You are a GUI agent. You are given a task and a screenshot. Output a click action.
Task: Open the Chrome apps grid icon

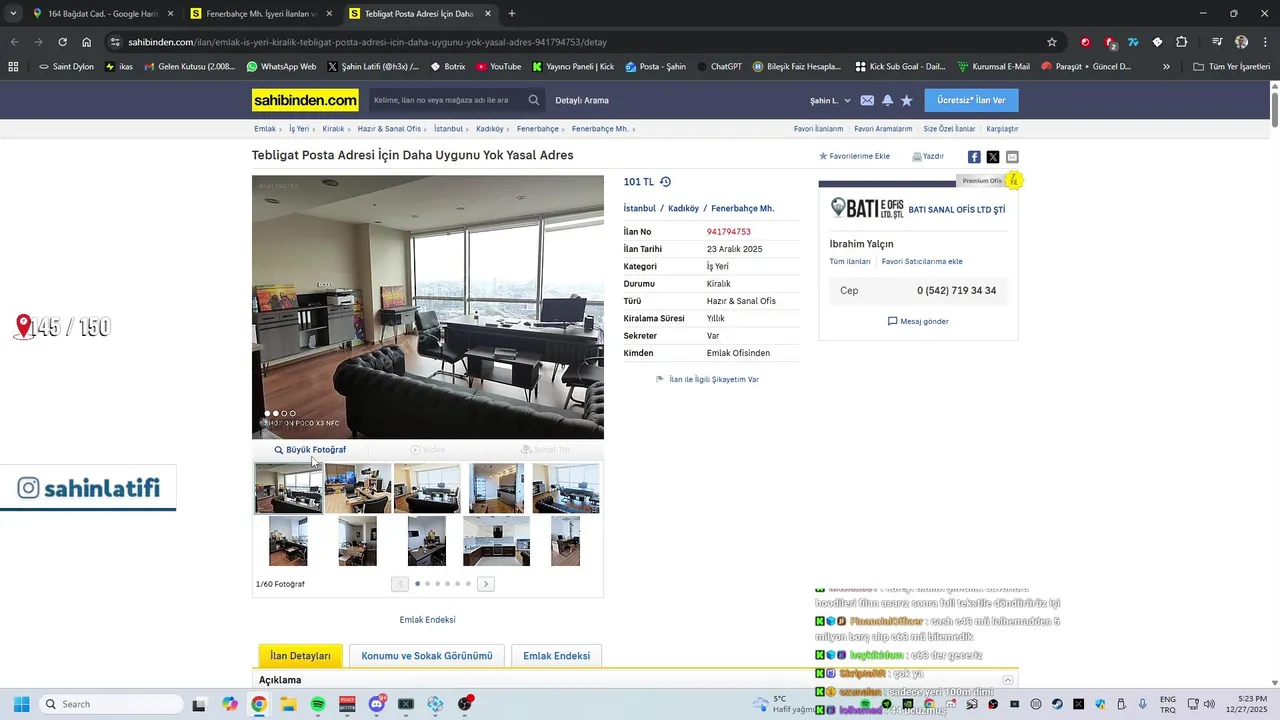[13, 67]
